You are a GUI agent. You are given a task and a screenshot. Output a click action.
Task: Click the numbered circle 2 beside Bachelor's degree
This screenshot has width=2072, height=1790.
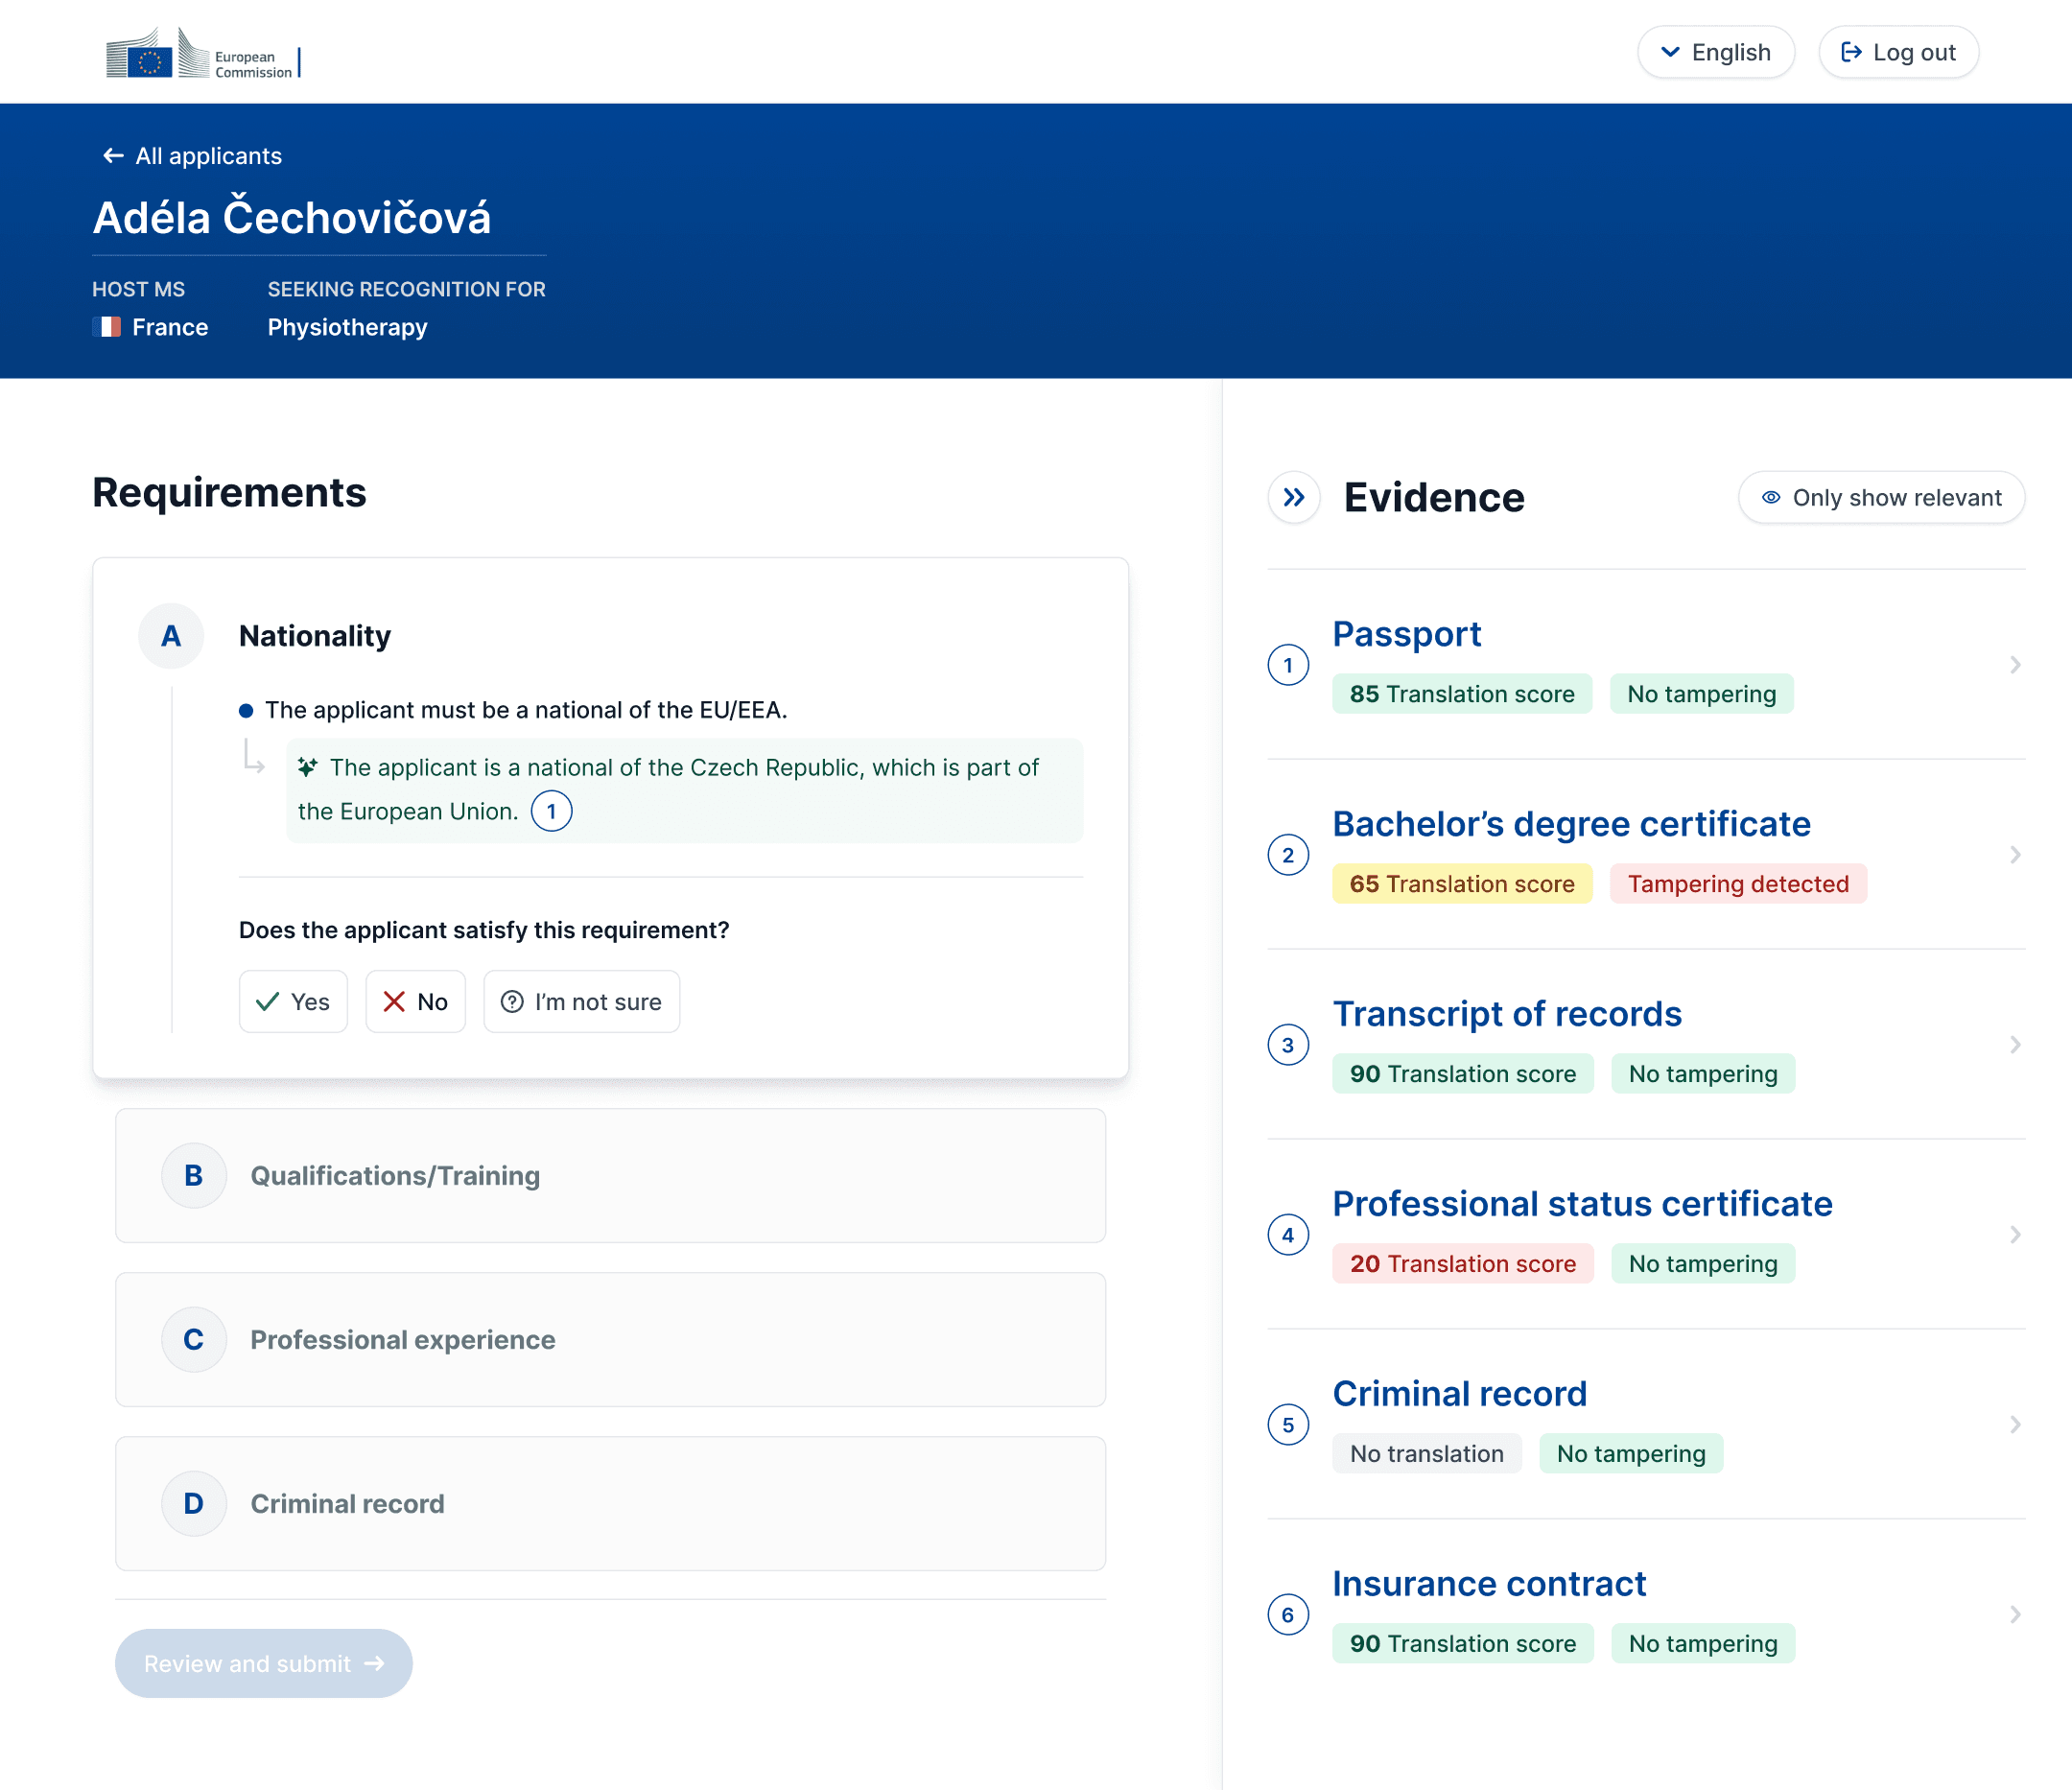pos(1287,855)
